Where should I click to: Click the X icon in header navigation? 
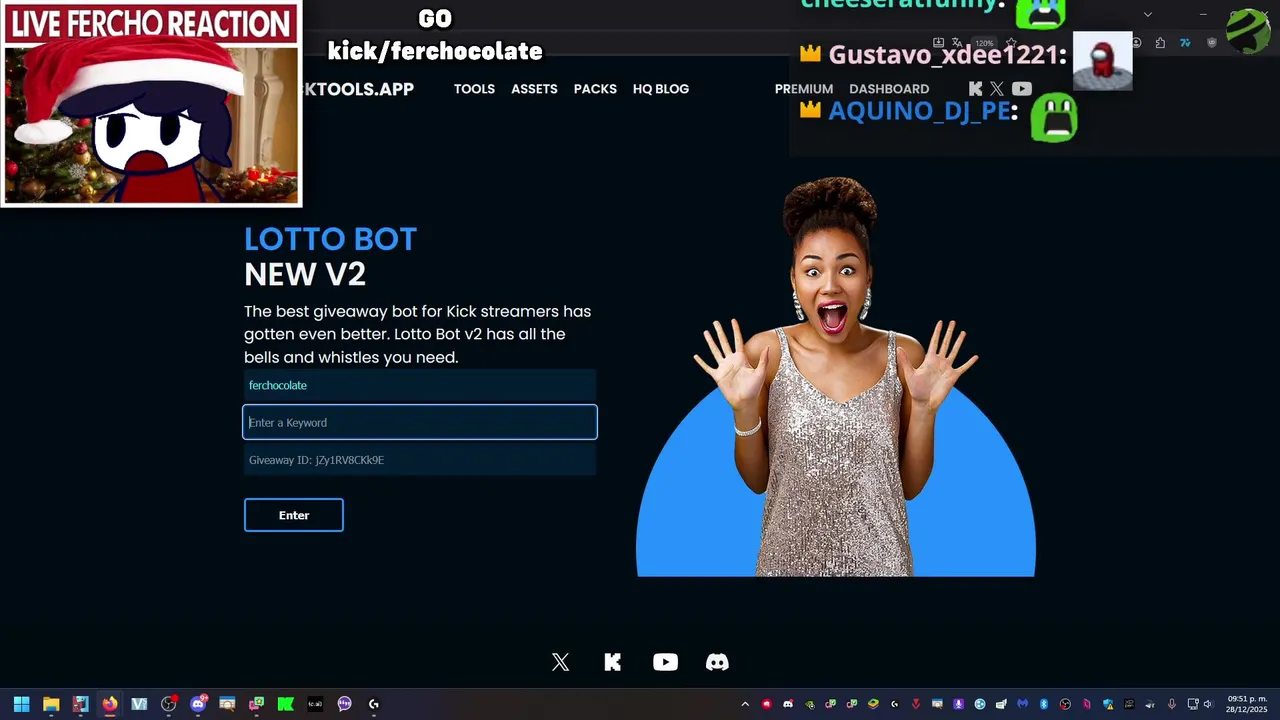pyautogui.click(x=997, y=89)
